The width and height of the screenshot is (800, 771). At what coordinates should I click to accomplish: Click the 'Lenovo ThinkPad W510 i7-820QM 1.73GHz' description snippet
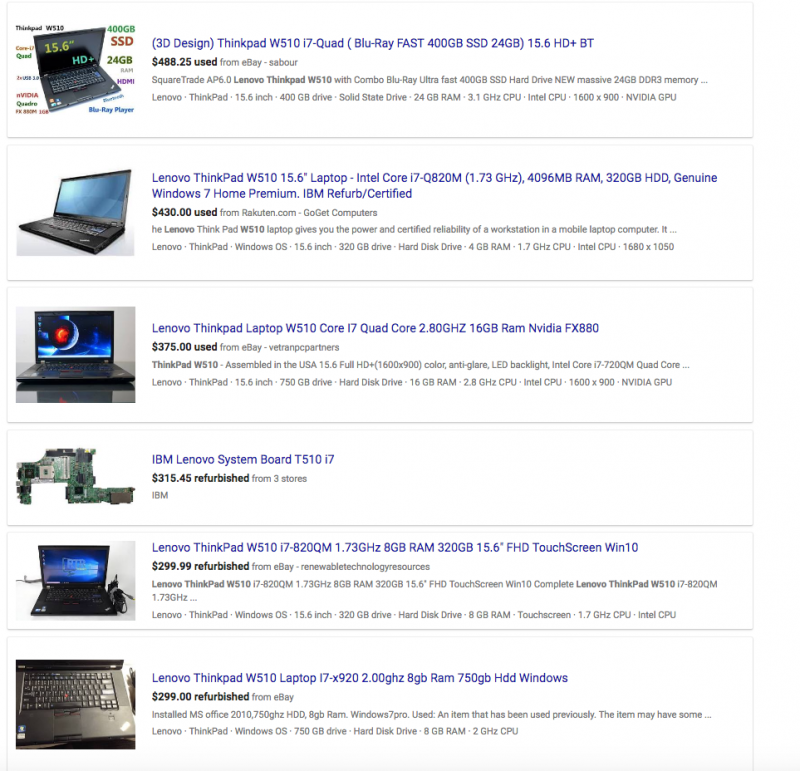tap(434, 590)
